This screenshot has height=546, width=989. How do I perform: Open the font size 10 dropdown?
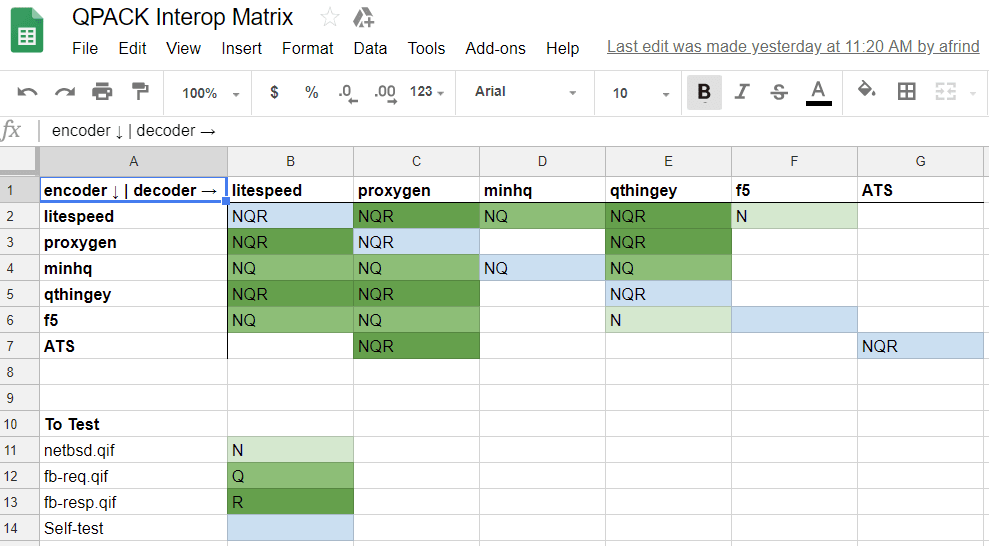click(640, 93)
